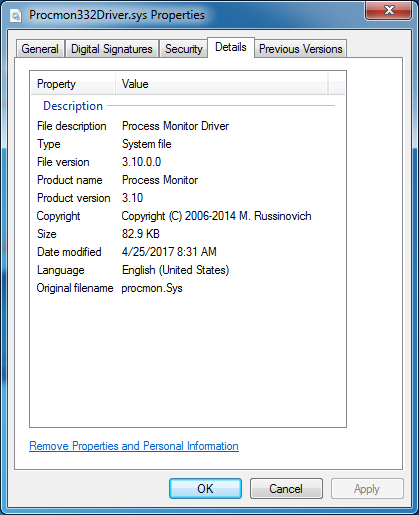Viewport: 419px width, 515px height.
Task: Select the Size property label
Action: pyautogui.click(x=47, y=234)
